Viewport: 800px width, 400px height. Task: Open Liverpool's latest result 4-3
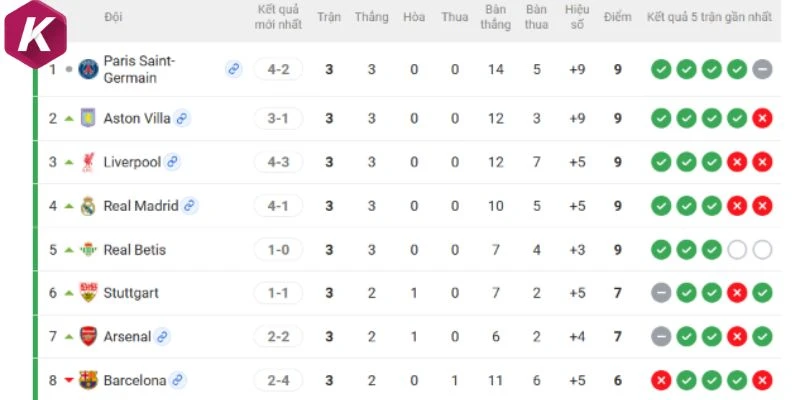coord(278,162)
